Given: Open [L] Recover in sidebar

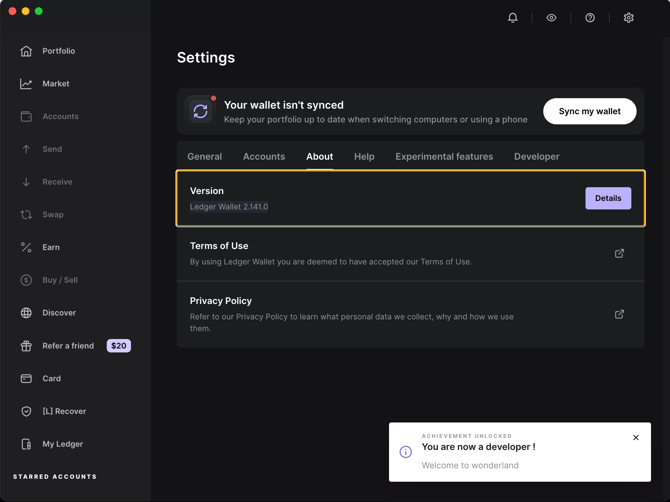Looking at the screenshot, I should pyautogui.click(x=64, y=411).
